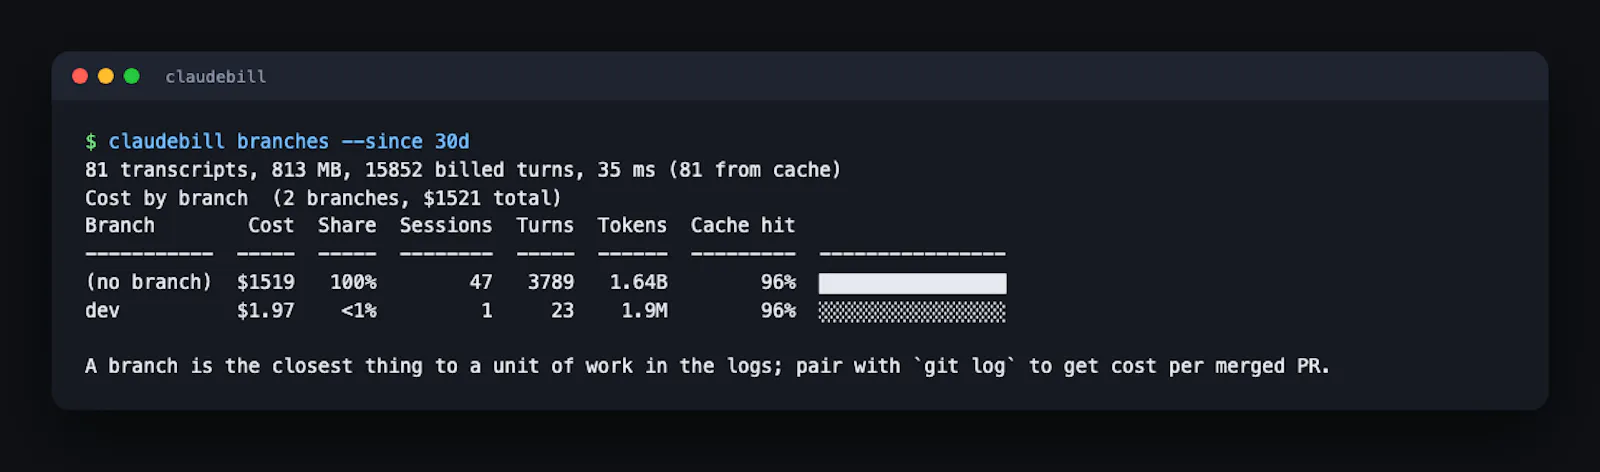Click the green maximize window button

click(x=131, y=76)
